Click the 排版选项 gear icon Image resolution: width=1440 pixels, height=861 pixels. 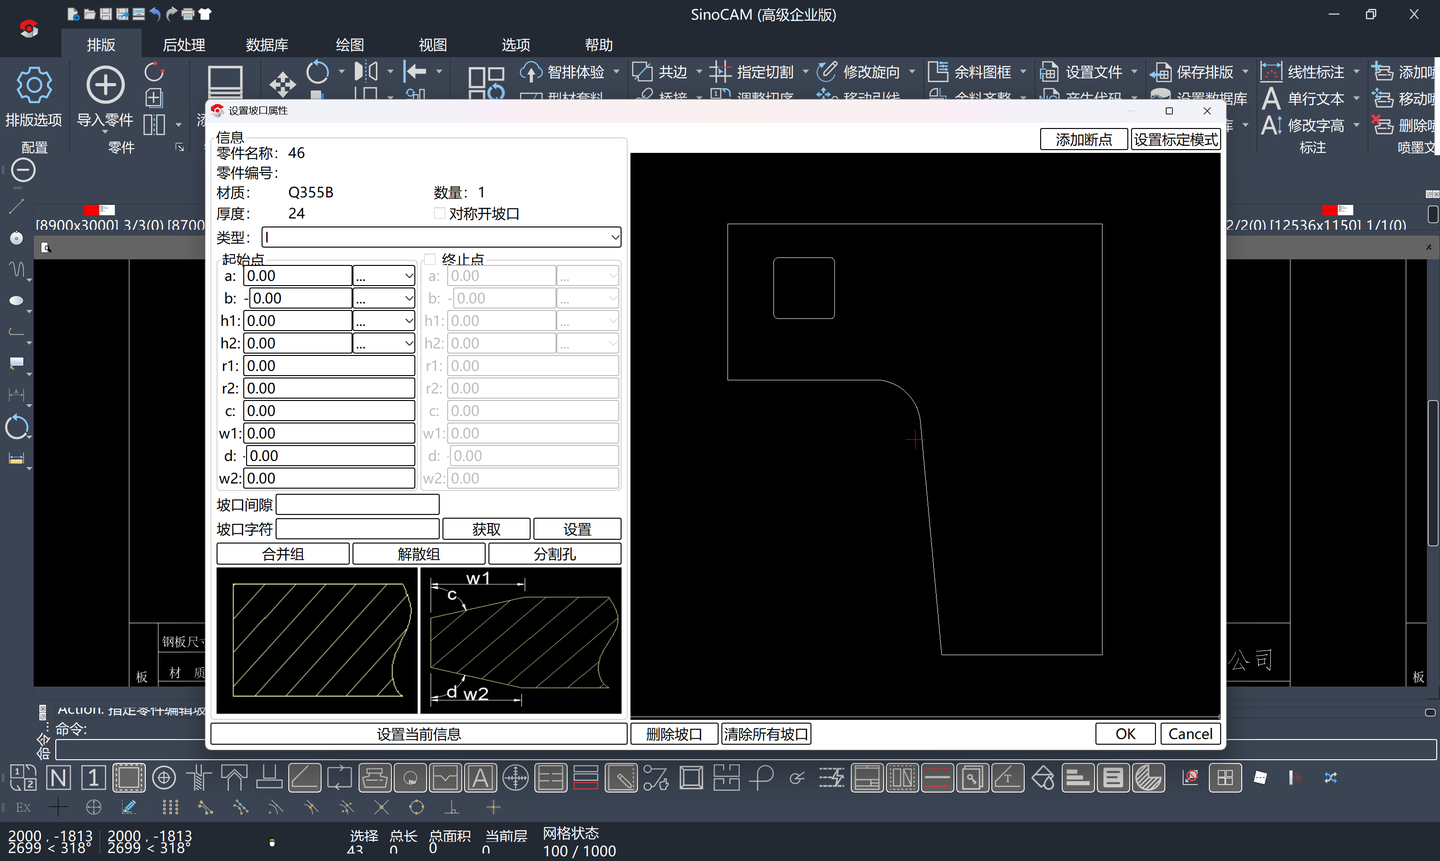pos(34,85)
